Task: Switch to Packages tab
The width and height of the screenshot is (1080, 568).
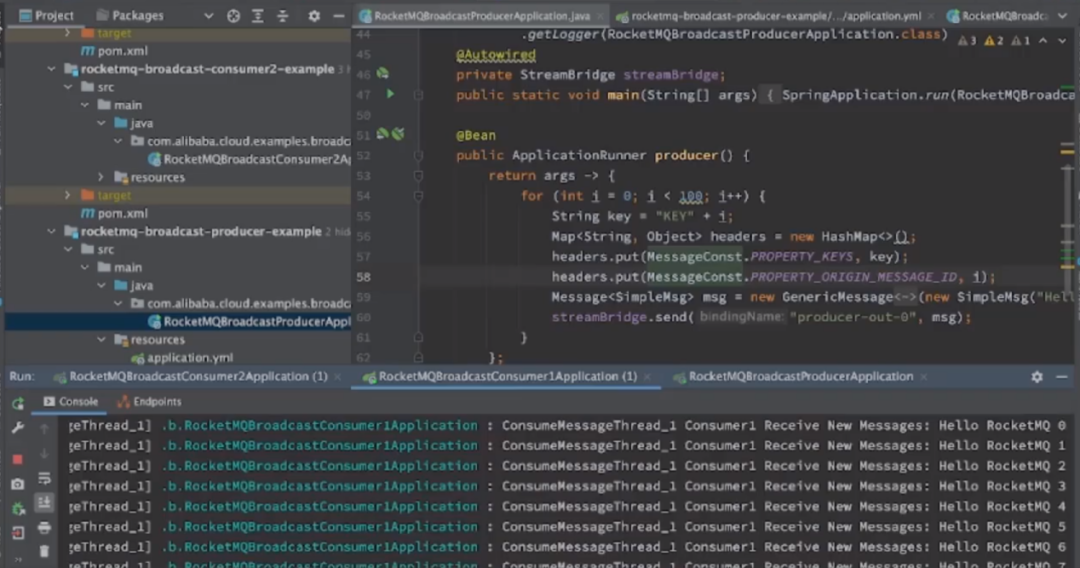Action: 130,15
